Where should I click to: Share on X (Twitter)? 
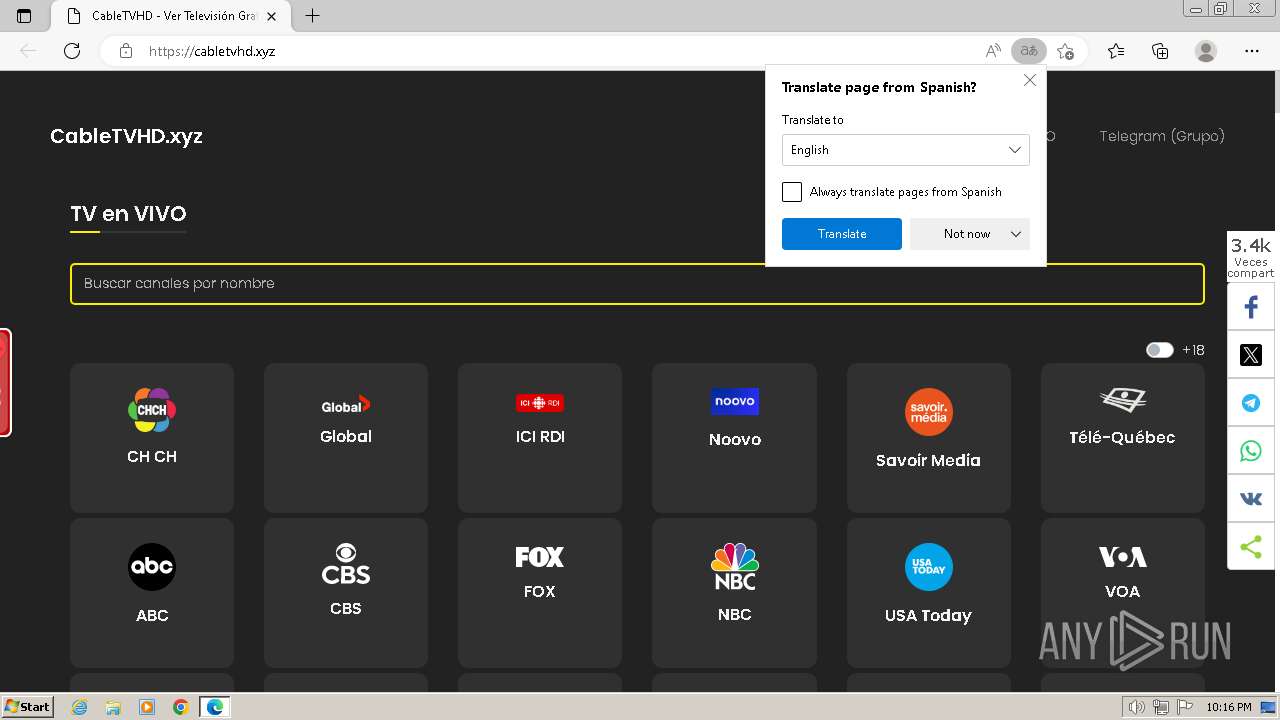tap(1251, 355)
